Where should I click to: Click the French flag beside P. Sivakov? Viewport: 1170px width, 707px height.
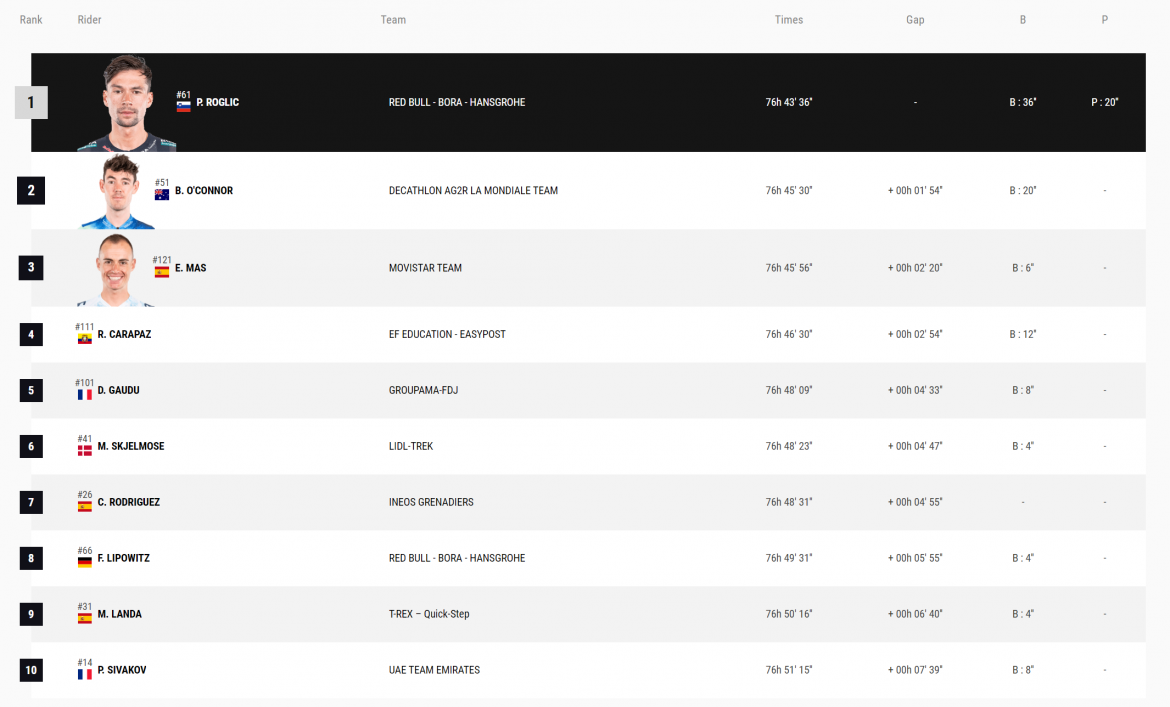coord(85,674)
